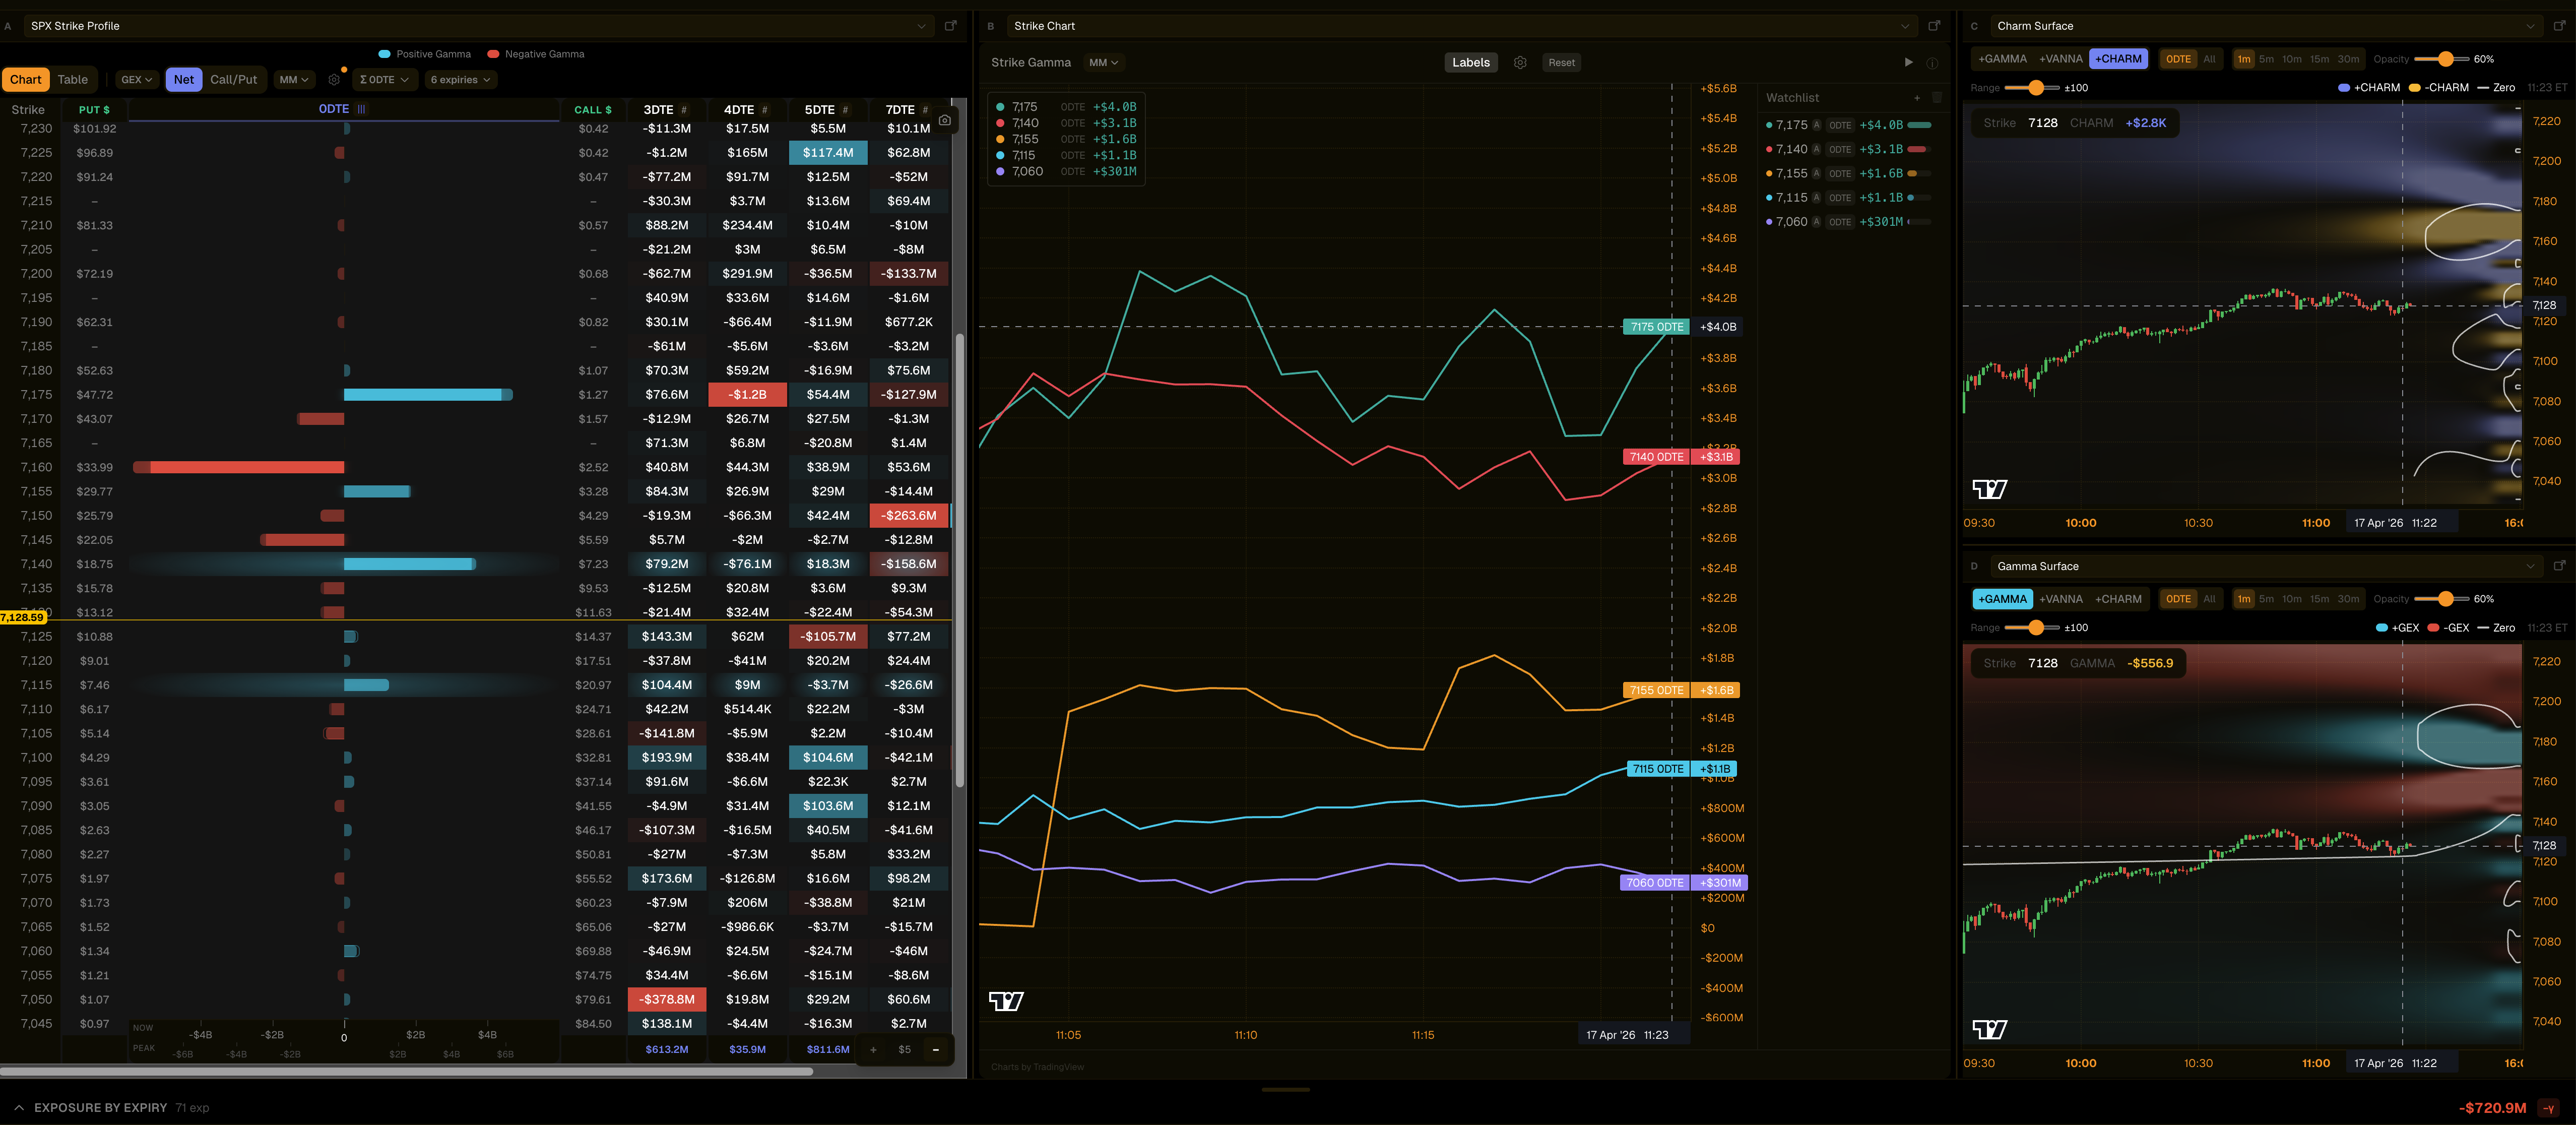
Task: Open the MM dropdown in Strike Chart
Action: coord(1104,63)
